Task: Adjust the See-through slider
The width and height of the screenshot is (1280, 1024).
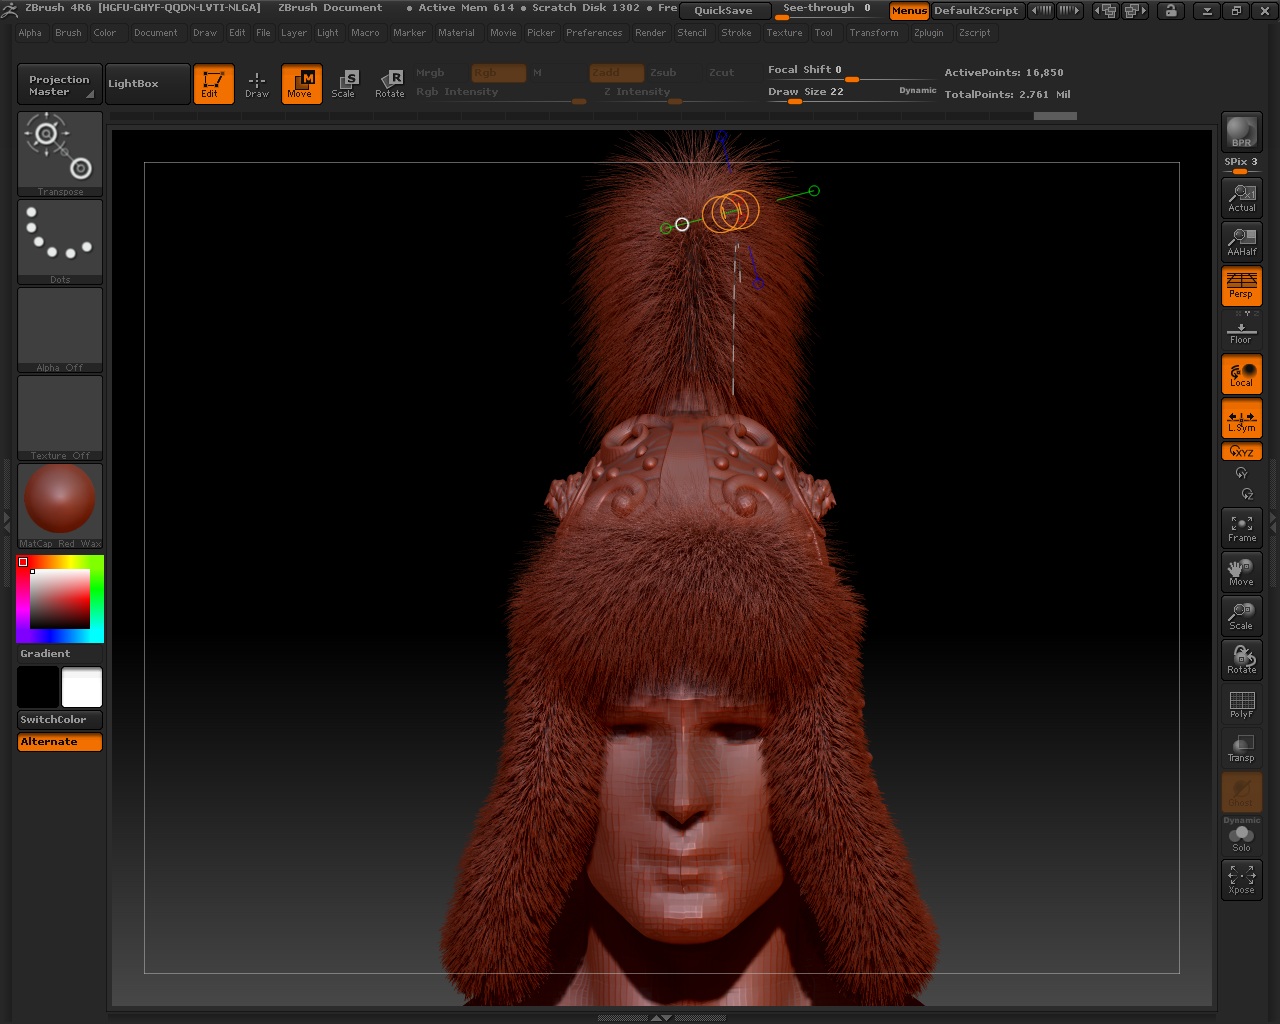Action: click(x=827, y=11)
